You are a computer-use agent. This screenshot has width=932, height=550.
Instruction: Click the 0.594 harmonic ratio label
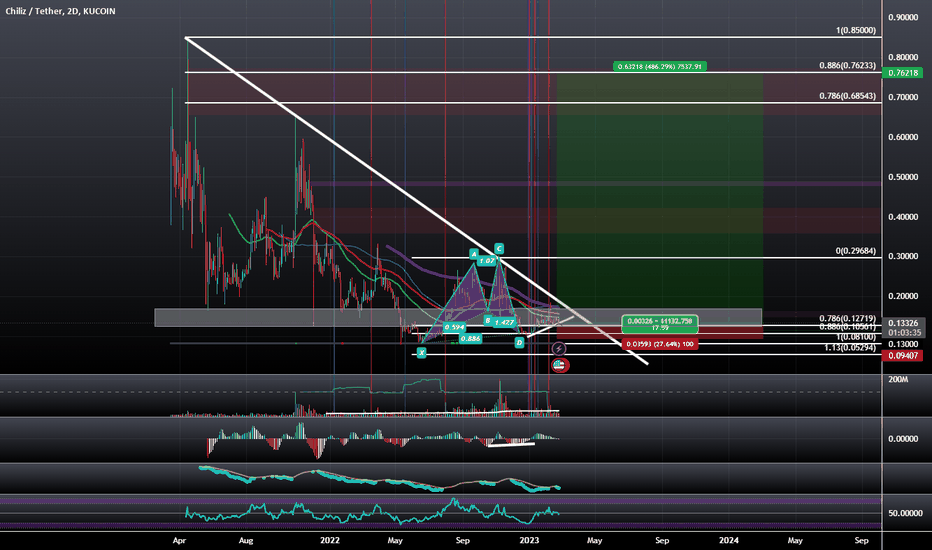(x=454, y=327)
